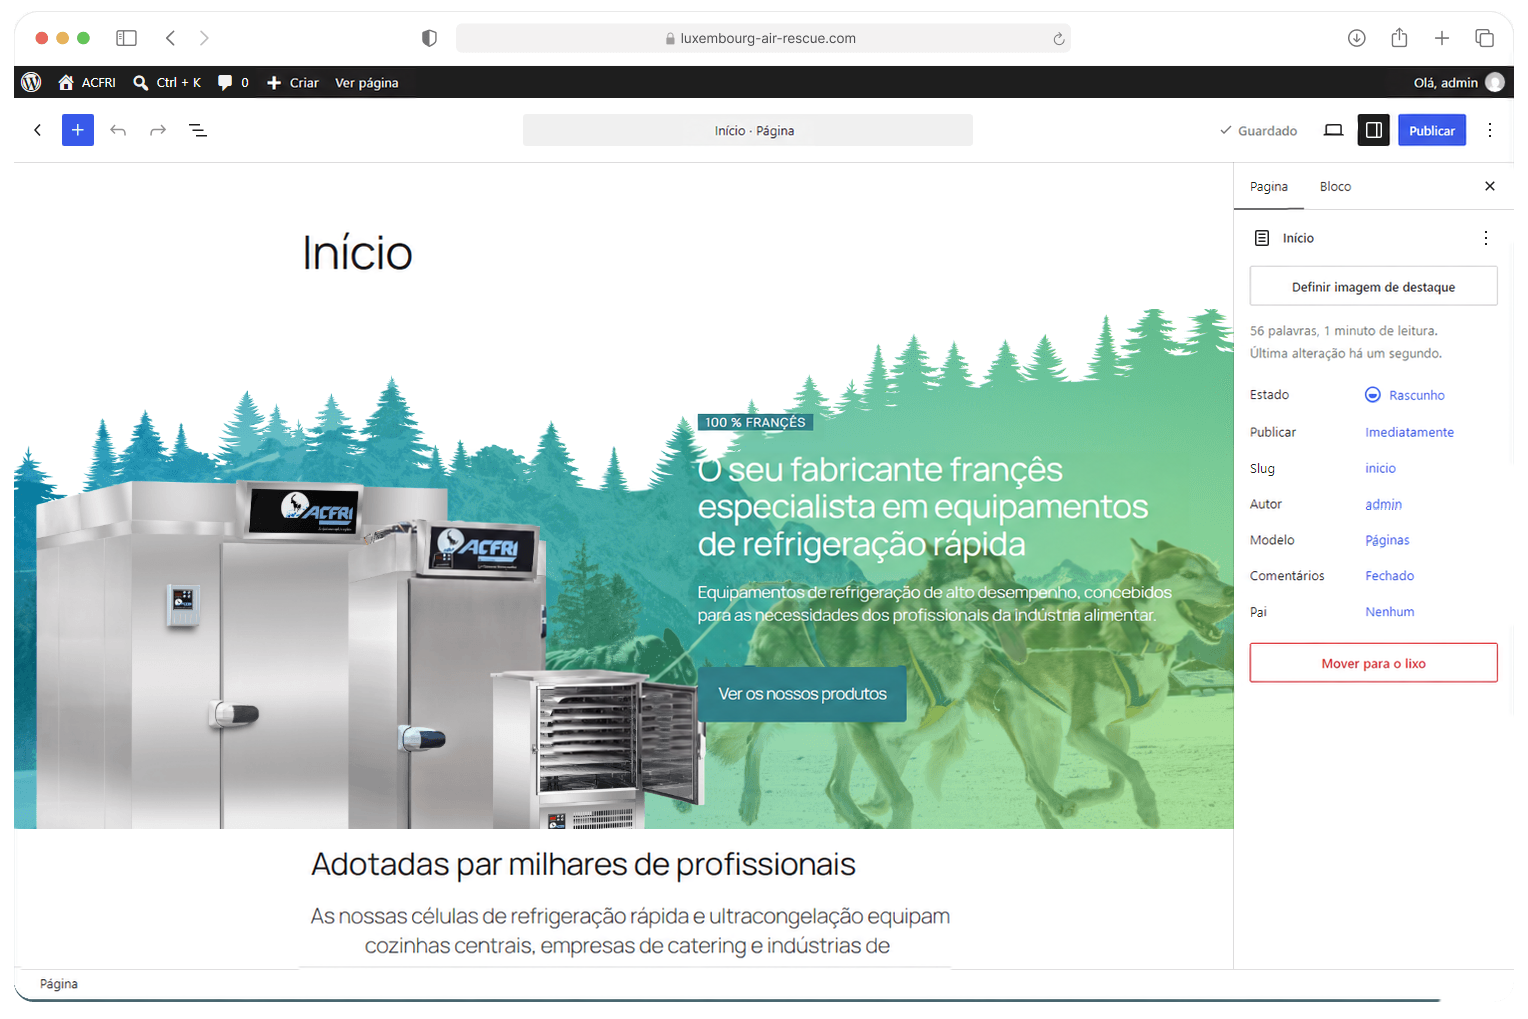The height and width of the screenshot is (1019, 1528).
Task: Change publish date Imediatamente
Action: point(1409,432)
